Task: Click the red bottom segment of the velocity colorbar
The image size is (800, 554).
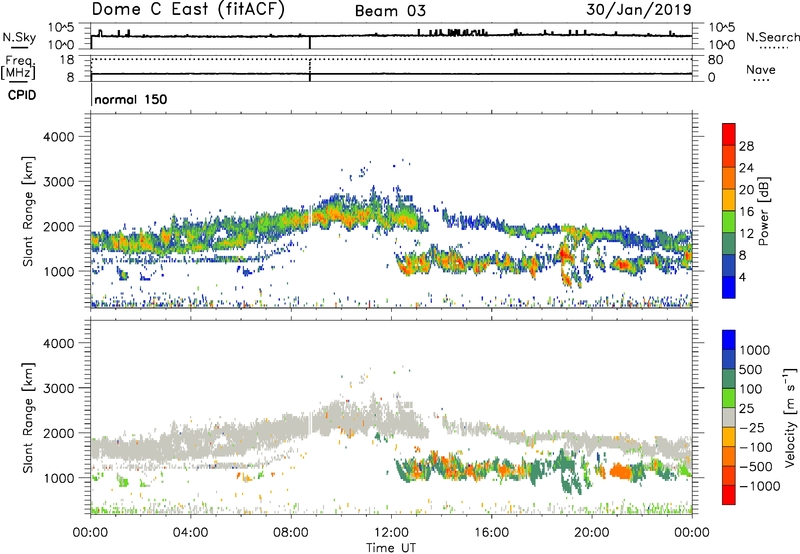Action: [x=729, y=495]
